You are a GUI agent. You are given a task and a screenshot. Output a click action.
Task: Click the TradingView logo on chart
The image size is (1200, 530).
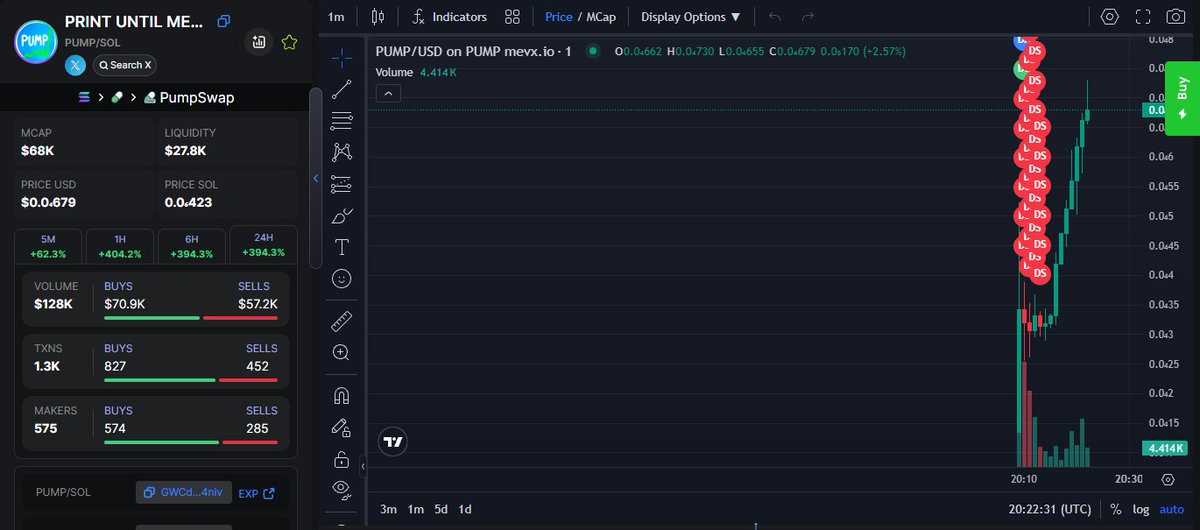click(x=393, y=441)
